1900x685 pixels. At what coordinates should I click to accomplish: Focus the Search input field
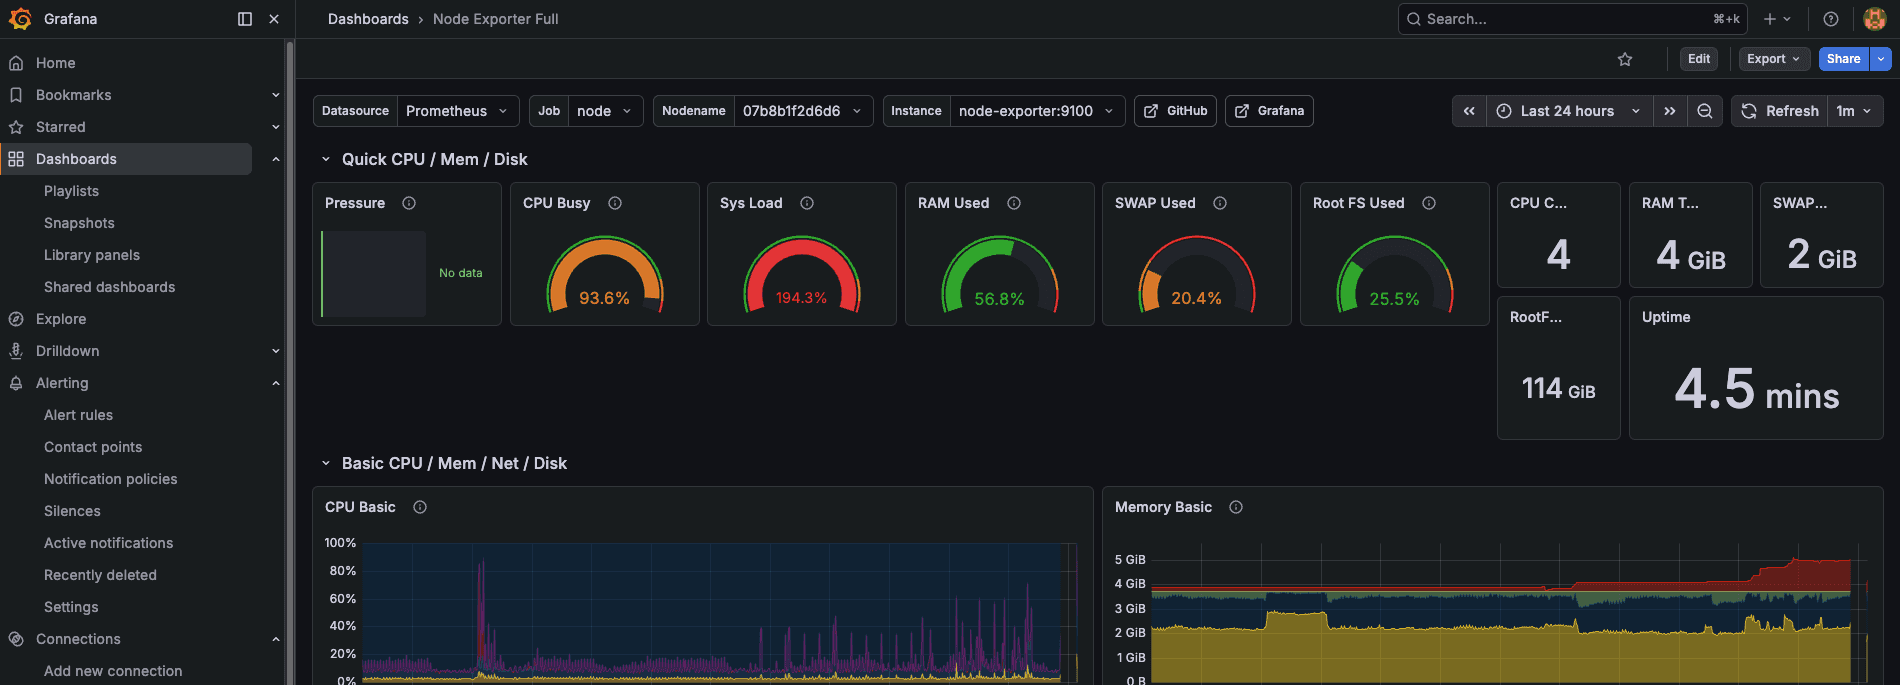tap(1573, 19)
